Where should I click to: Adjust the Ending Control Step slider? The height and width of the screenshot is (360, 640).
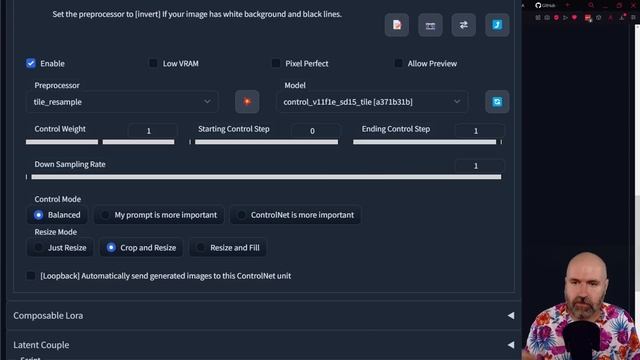tap(428, 142)
